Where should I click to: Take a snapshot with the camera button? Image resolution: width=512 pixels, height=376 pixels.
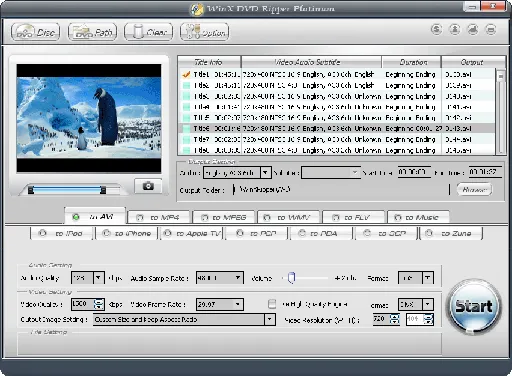(x=148, y=186)
